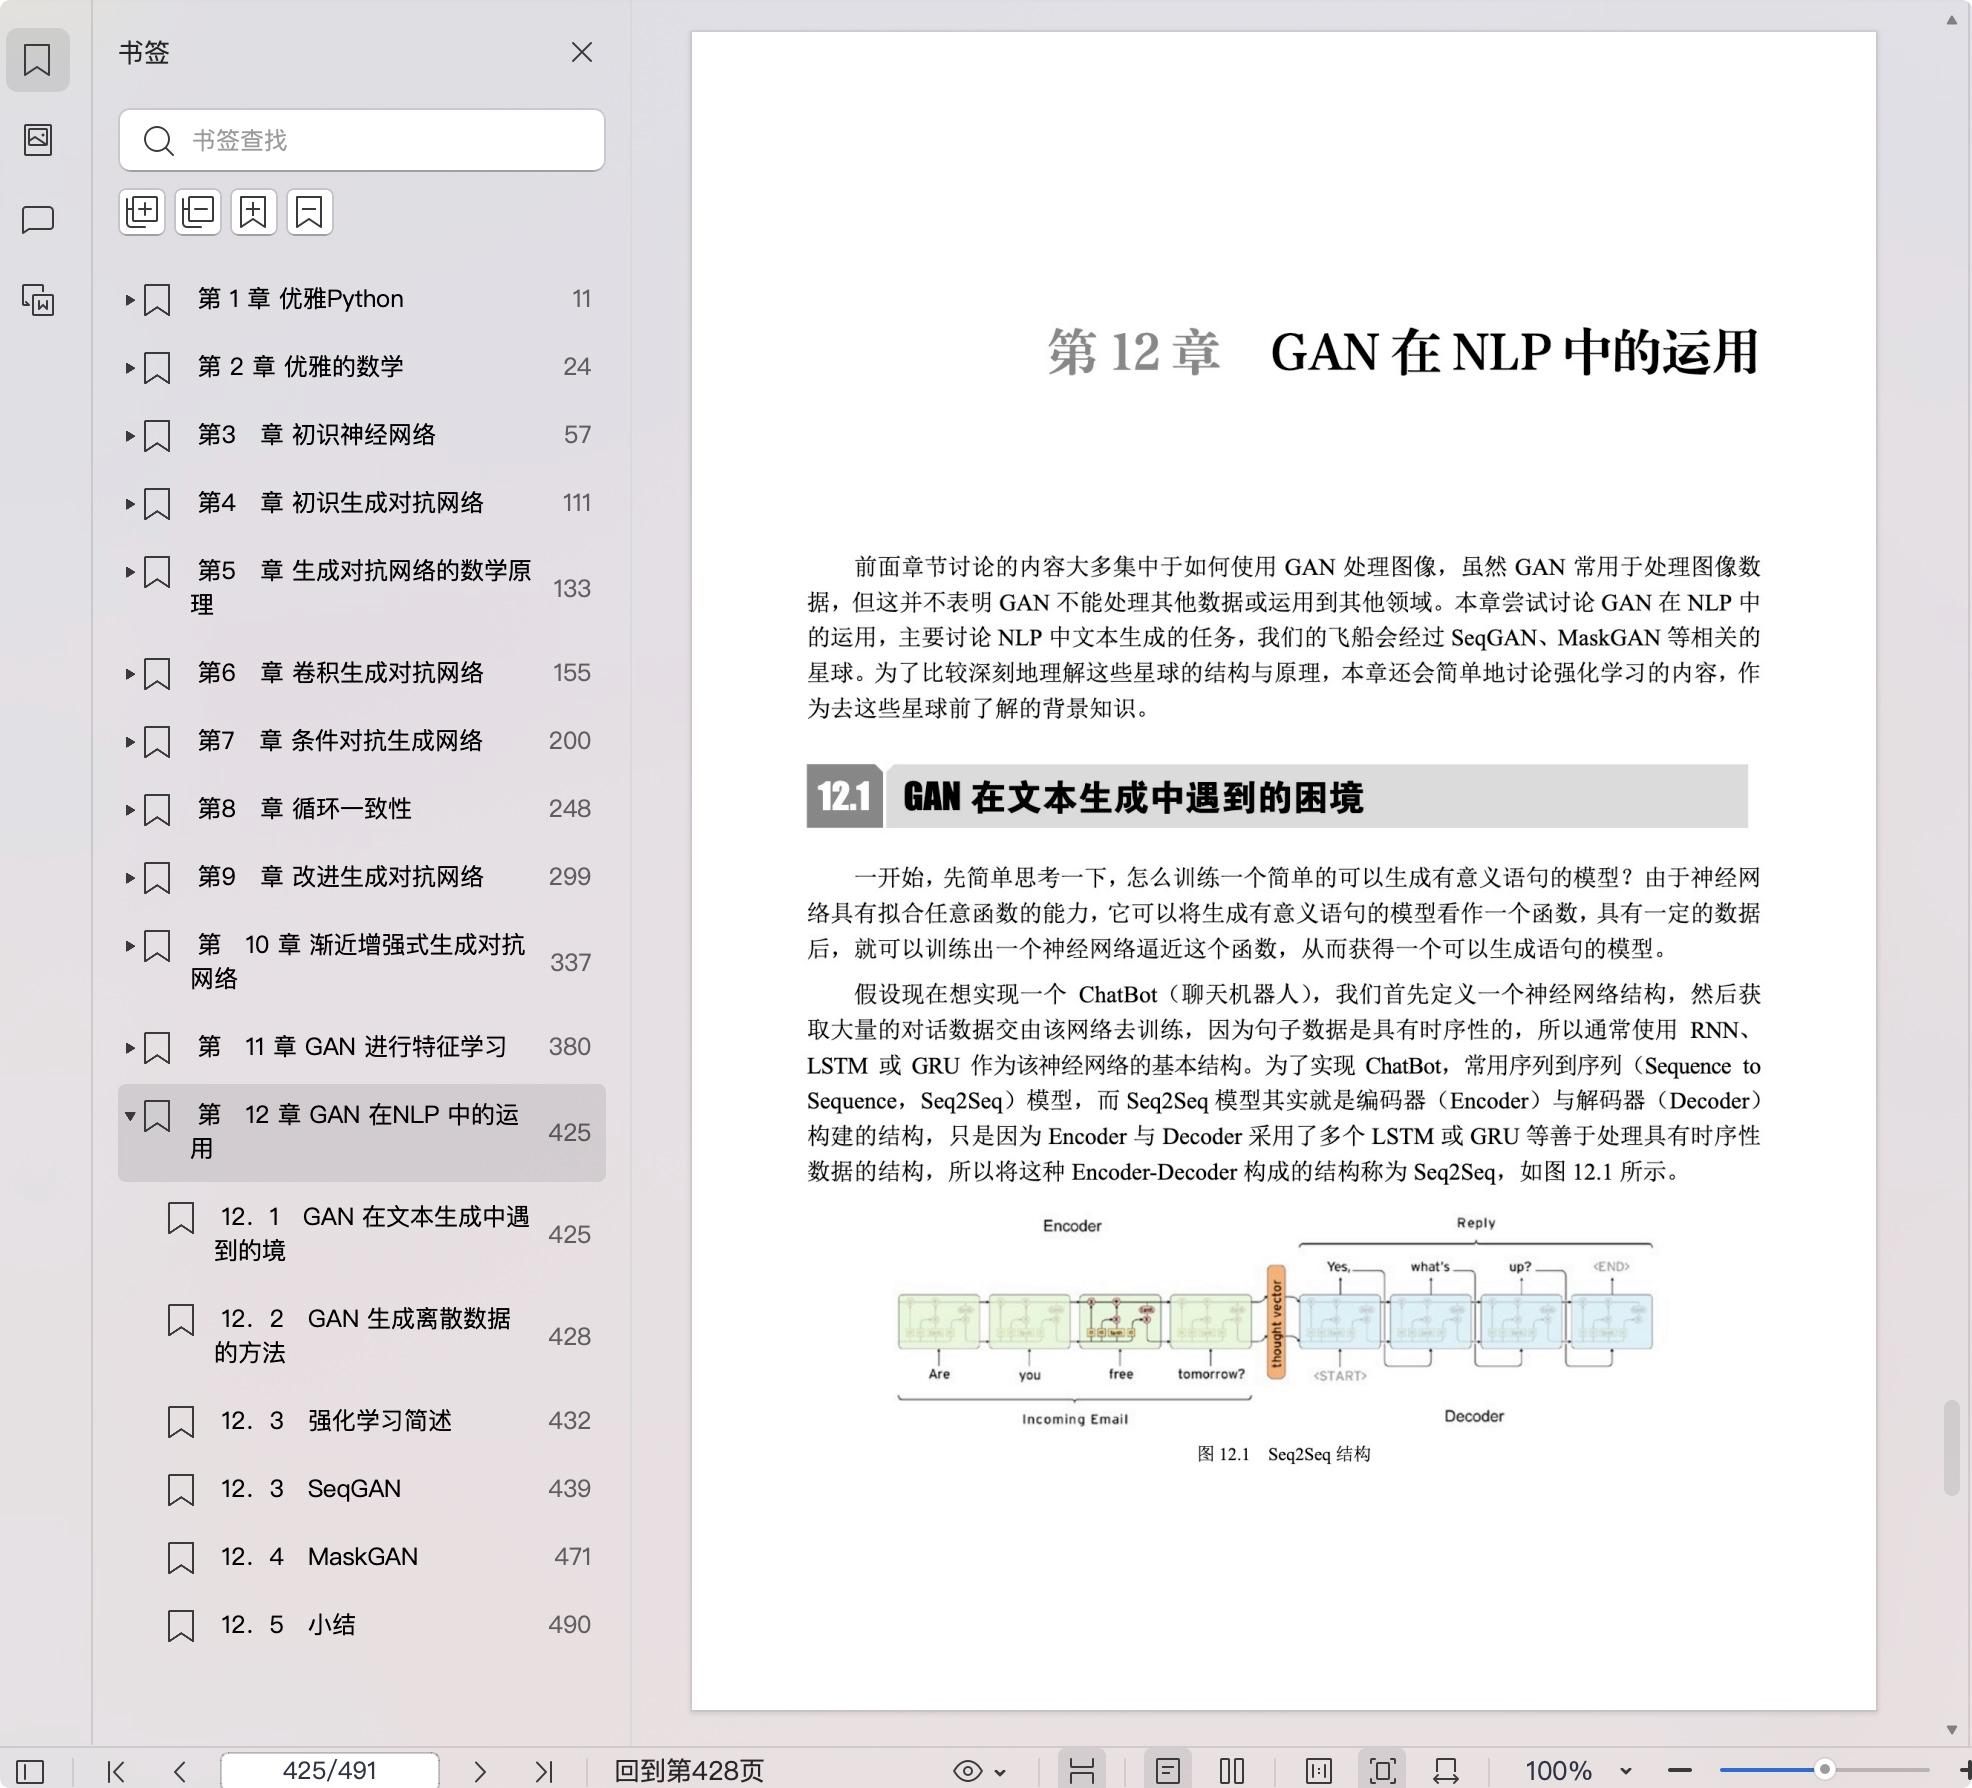
Task: Open eye protection mode dropdown
Action: click(x=979, y=1771)
